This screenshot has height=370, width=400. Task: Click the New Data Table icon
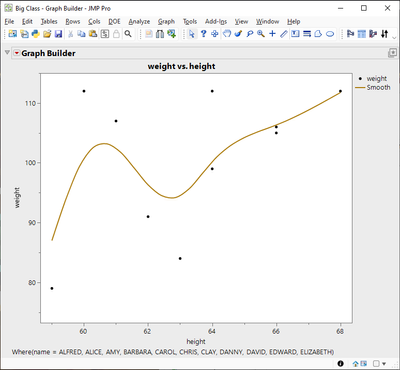tap(13, 34)
